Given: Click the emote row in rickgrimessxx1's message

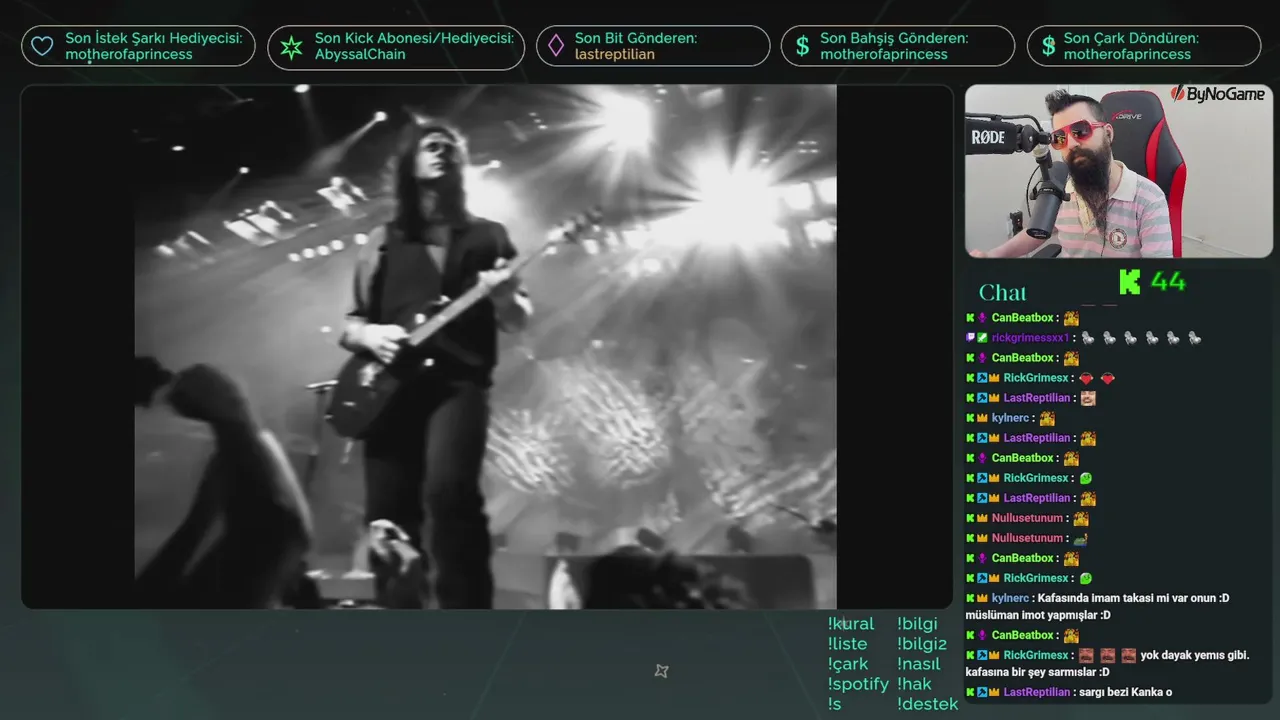Looking at the screenshot, I should click(1141, 338).
